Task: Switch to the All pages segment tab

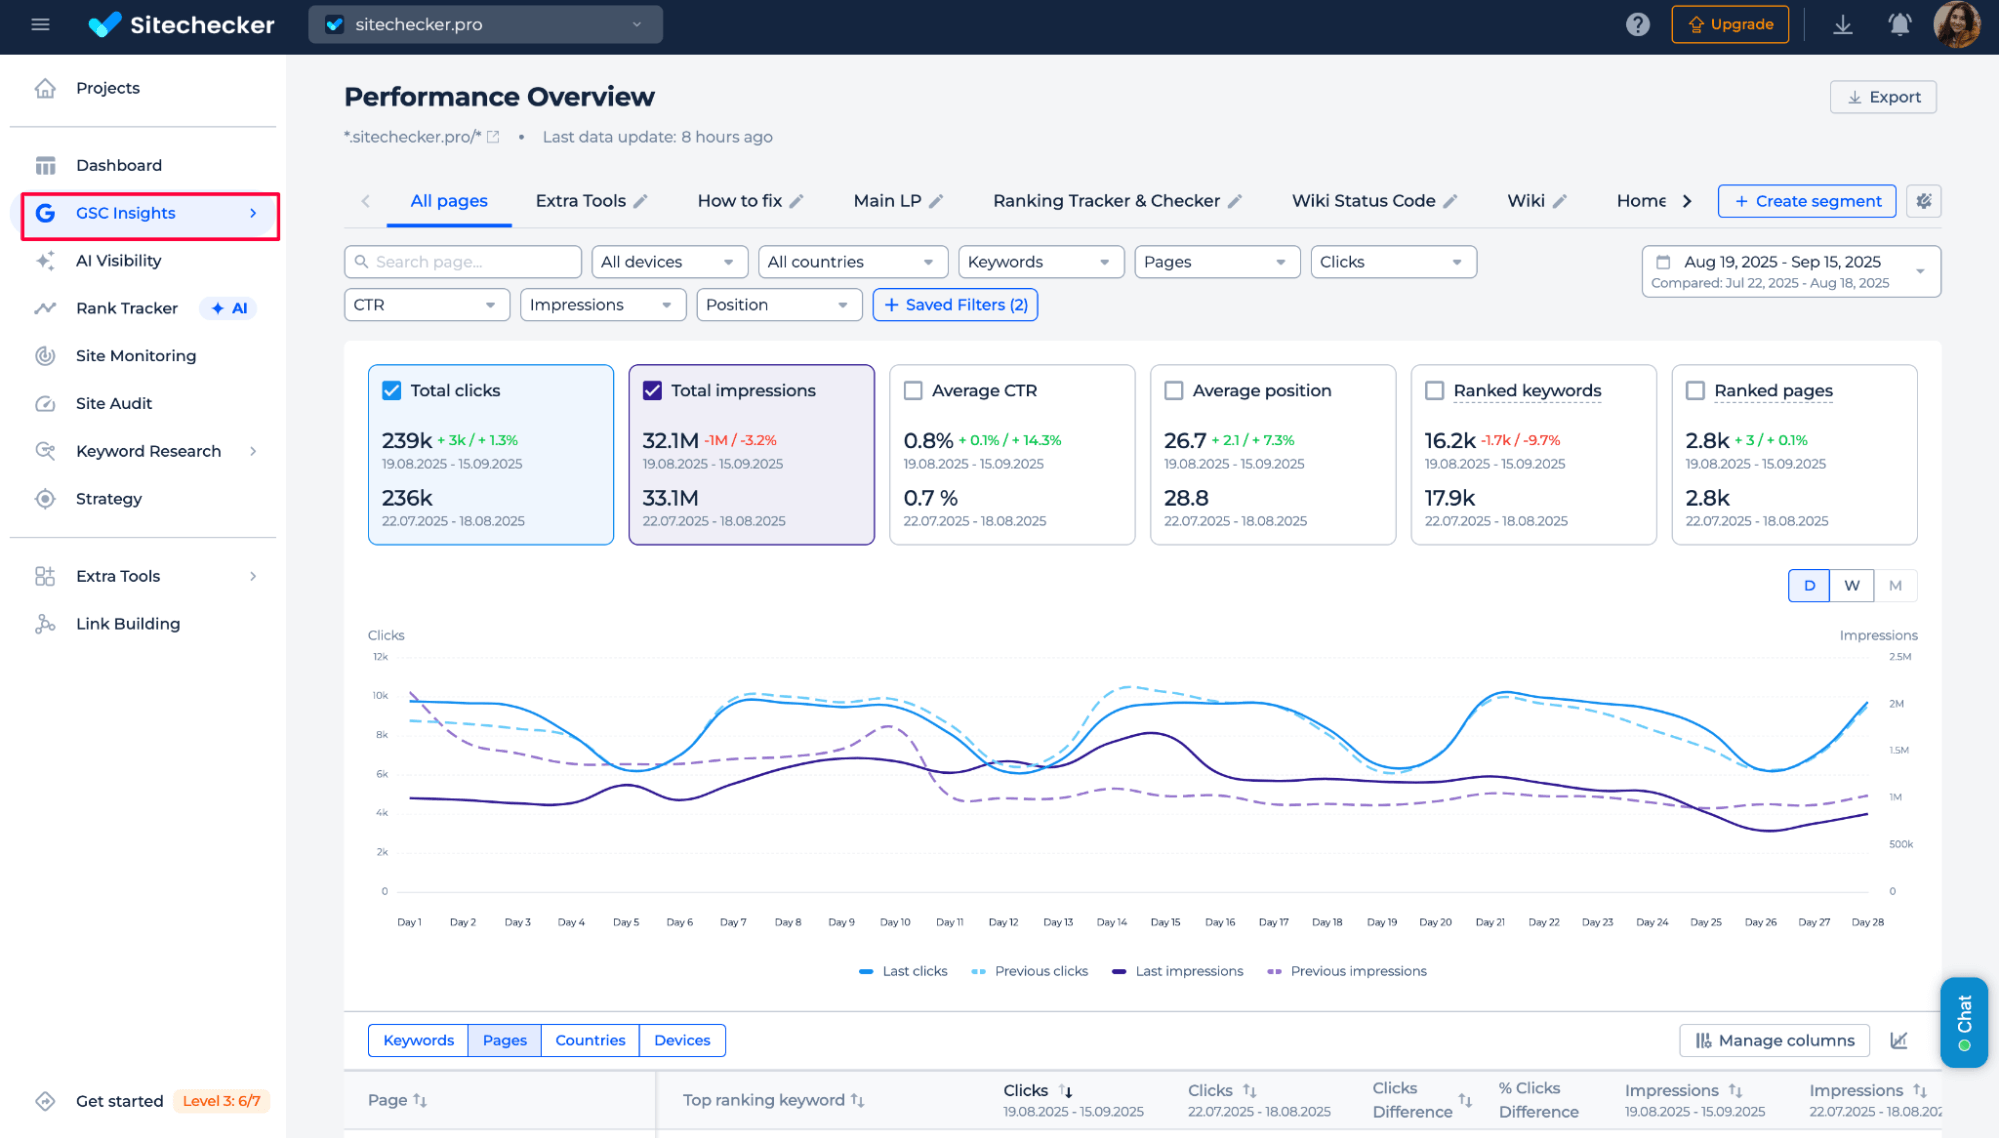Action: click(449, 201)
